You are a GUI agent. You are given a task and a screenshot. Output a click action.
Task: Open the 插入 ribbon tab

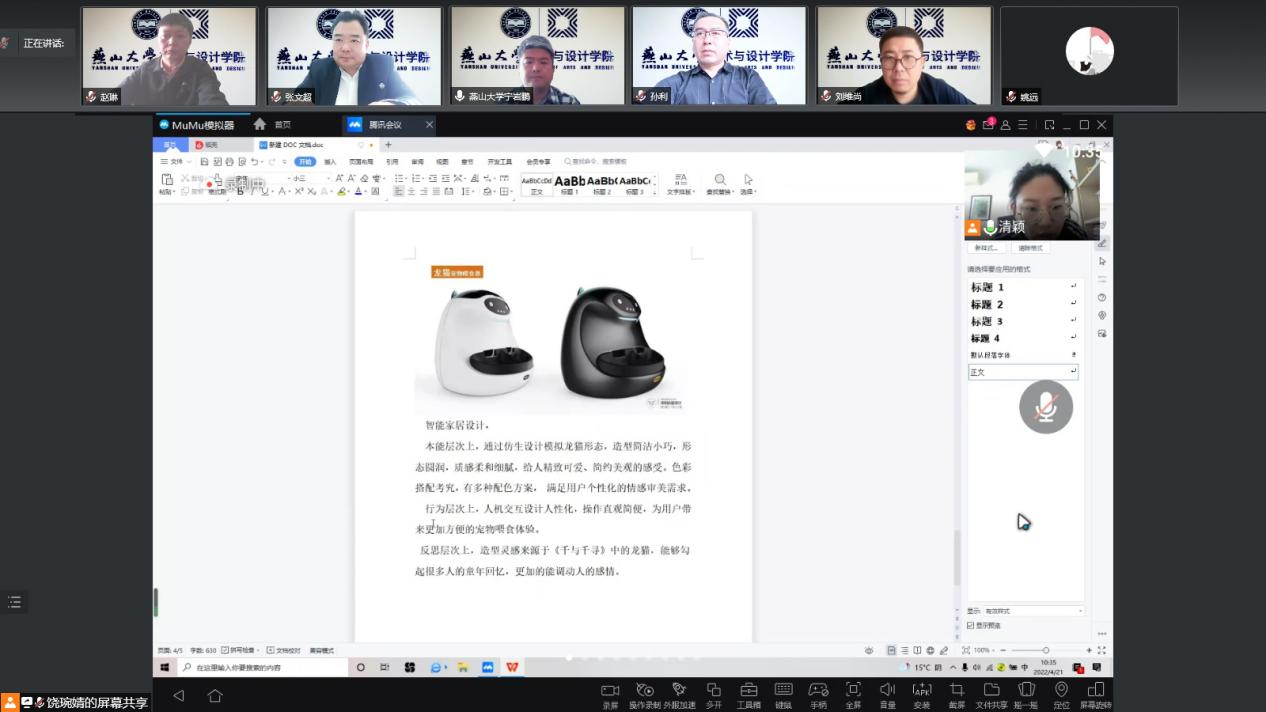(x=330, y=161)
